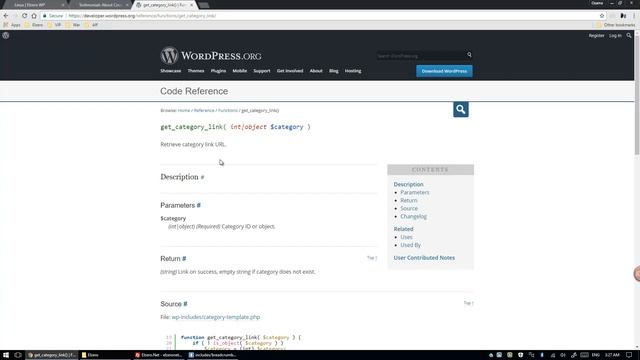Jump to Related in Contents box
This screenshot has width=640, height=360.
404,229
